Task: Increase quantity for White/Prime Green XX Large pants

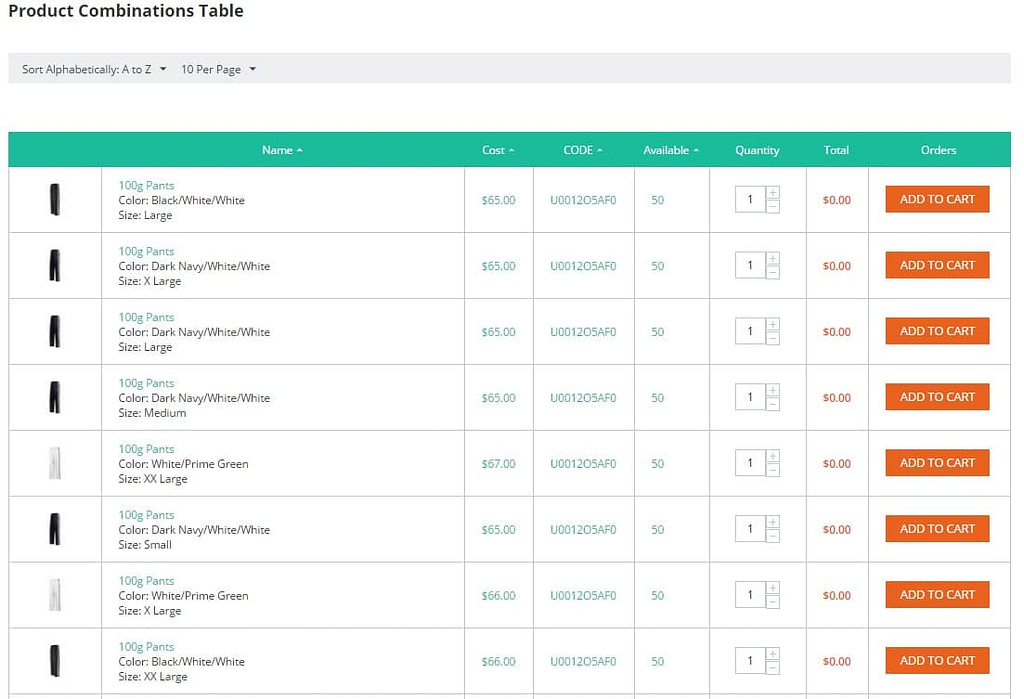Action: tap(773, 457)
